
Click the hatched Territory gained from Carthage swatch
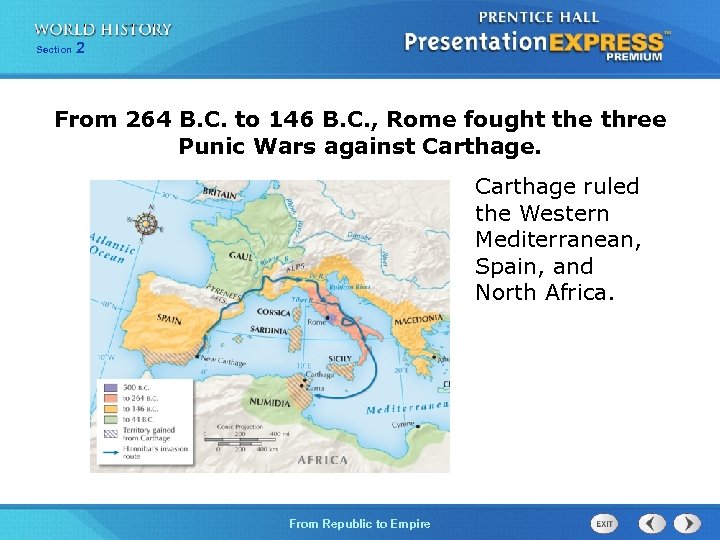tap(111, 433)
